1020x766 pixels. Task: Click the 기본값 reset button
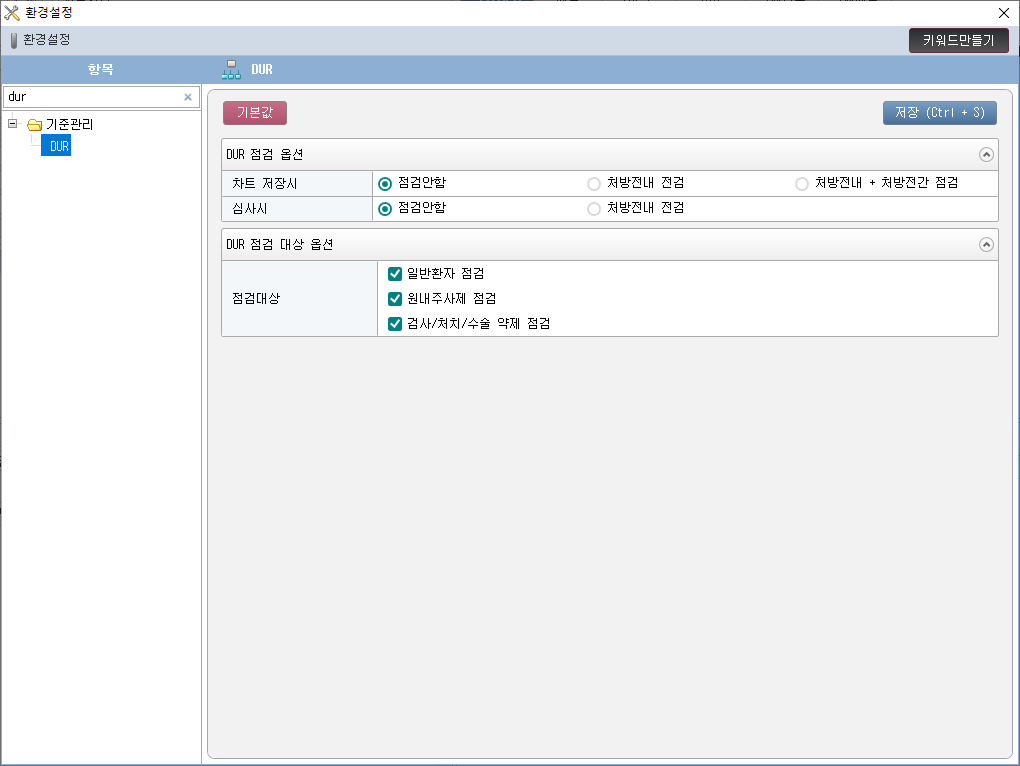point(254,113)
